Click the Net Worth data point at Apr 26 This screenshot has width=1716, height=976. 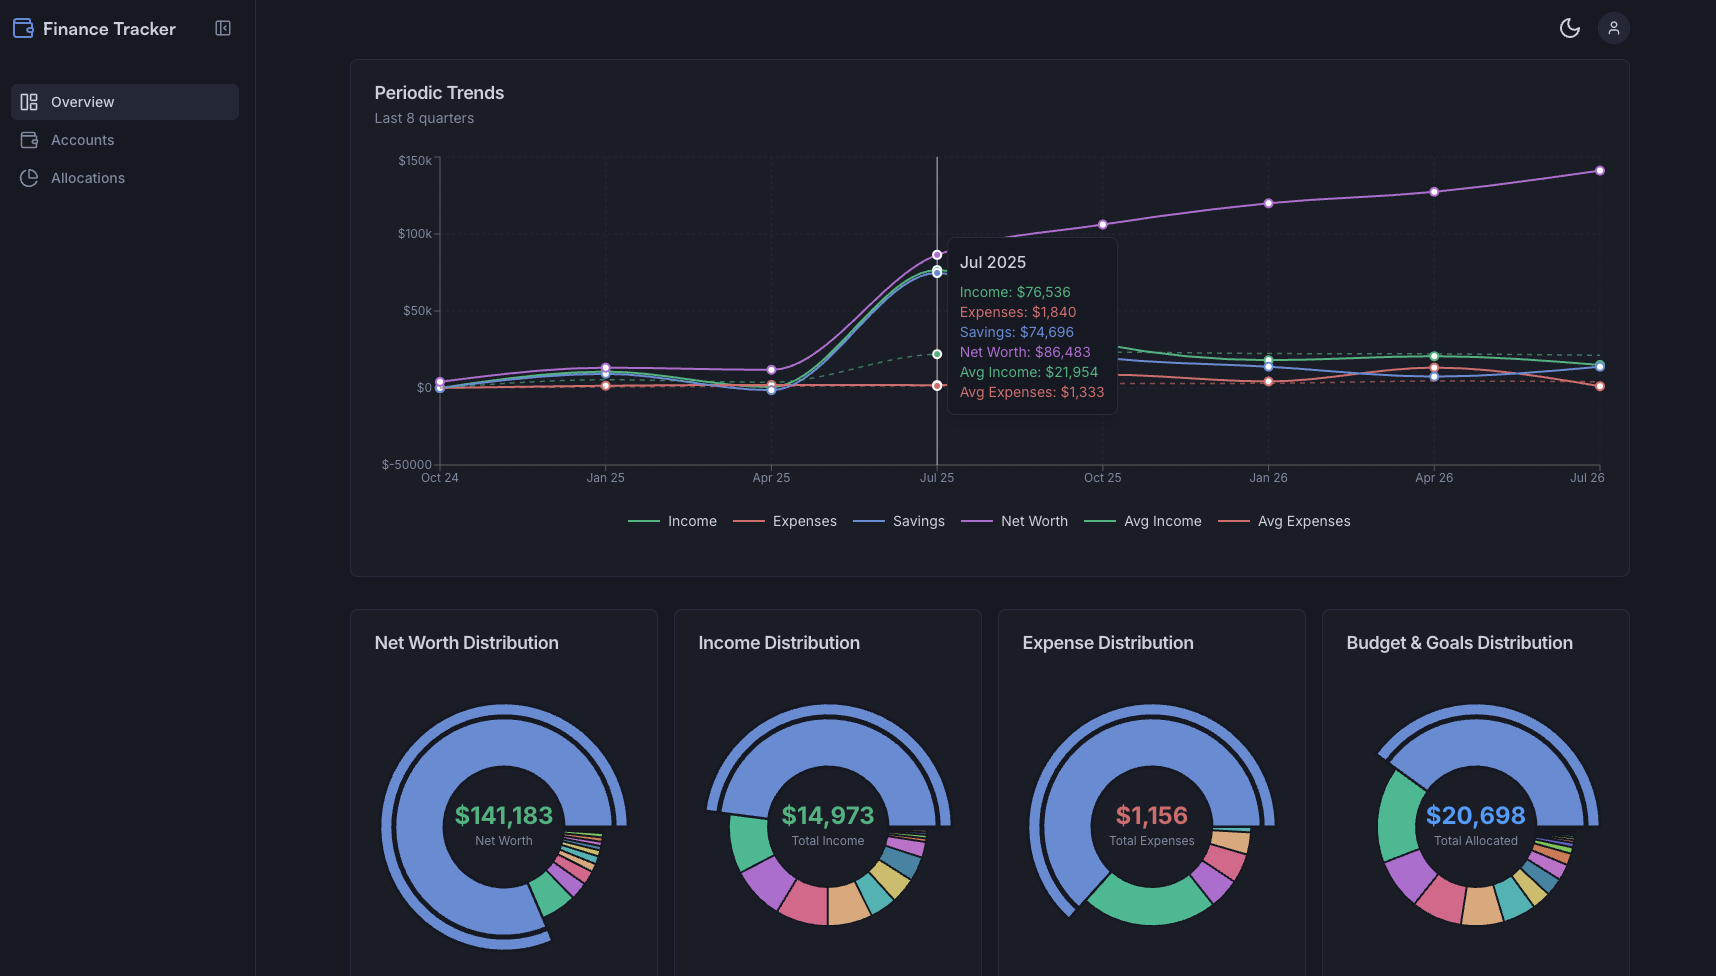[x=1434, y=192]
